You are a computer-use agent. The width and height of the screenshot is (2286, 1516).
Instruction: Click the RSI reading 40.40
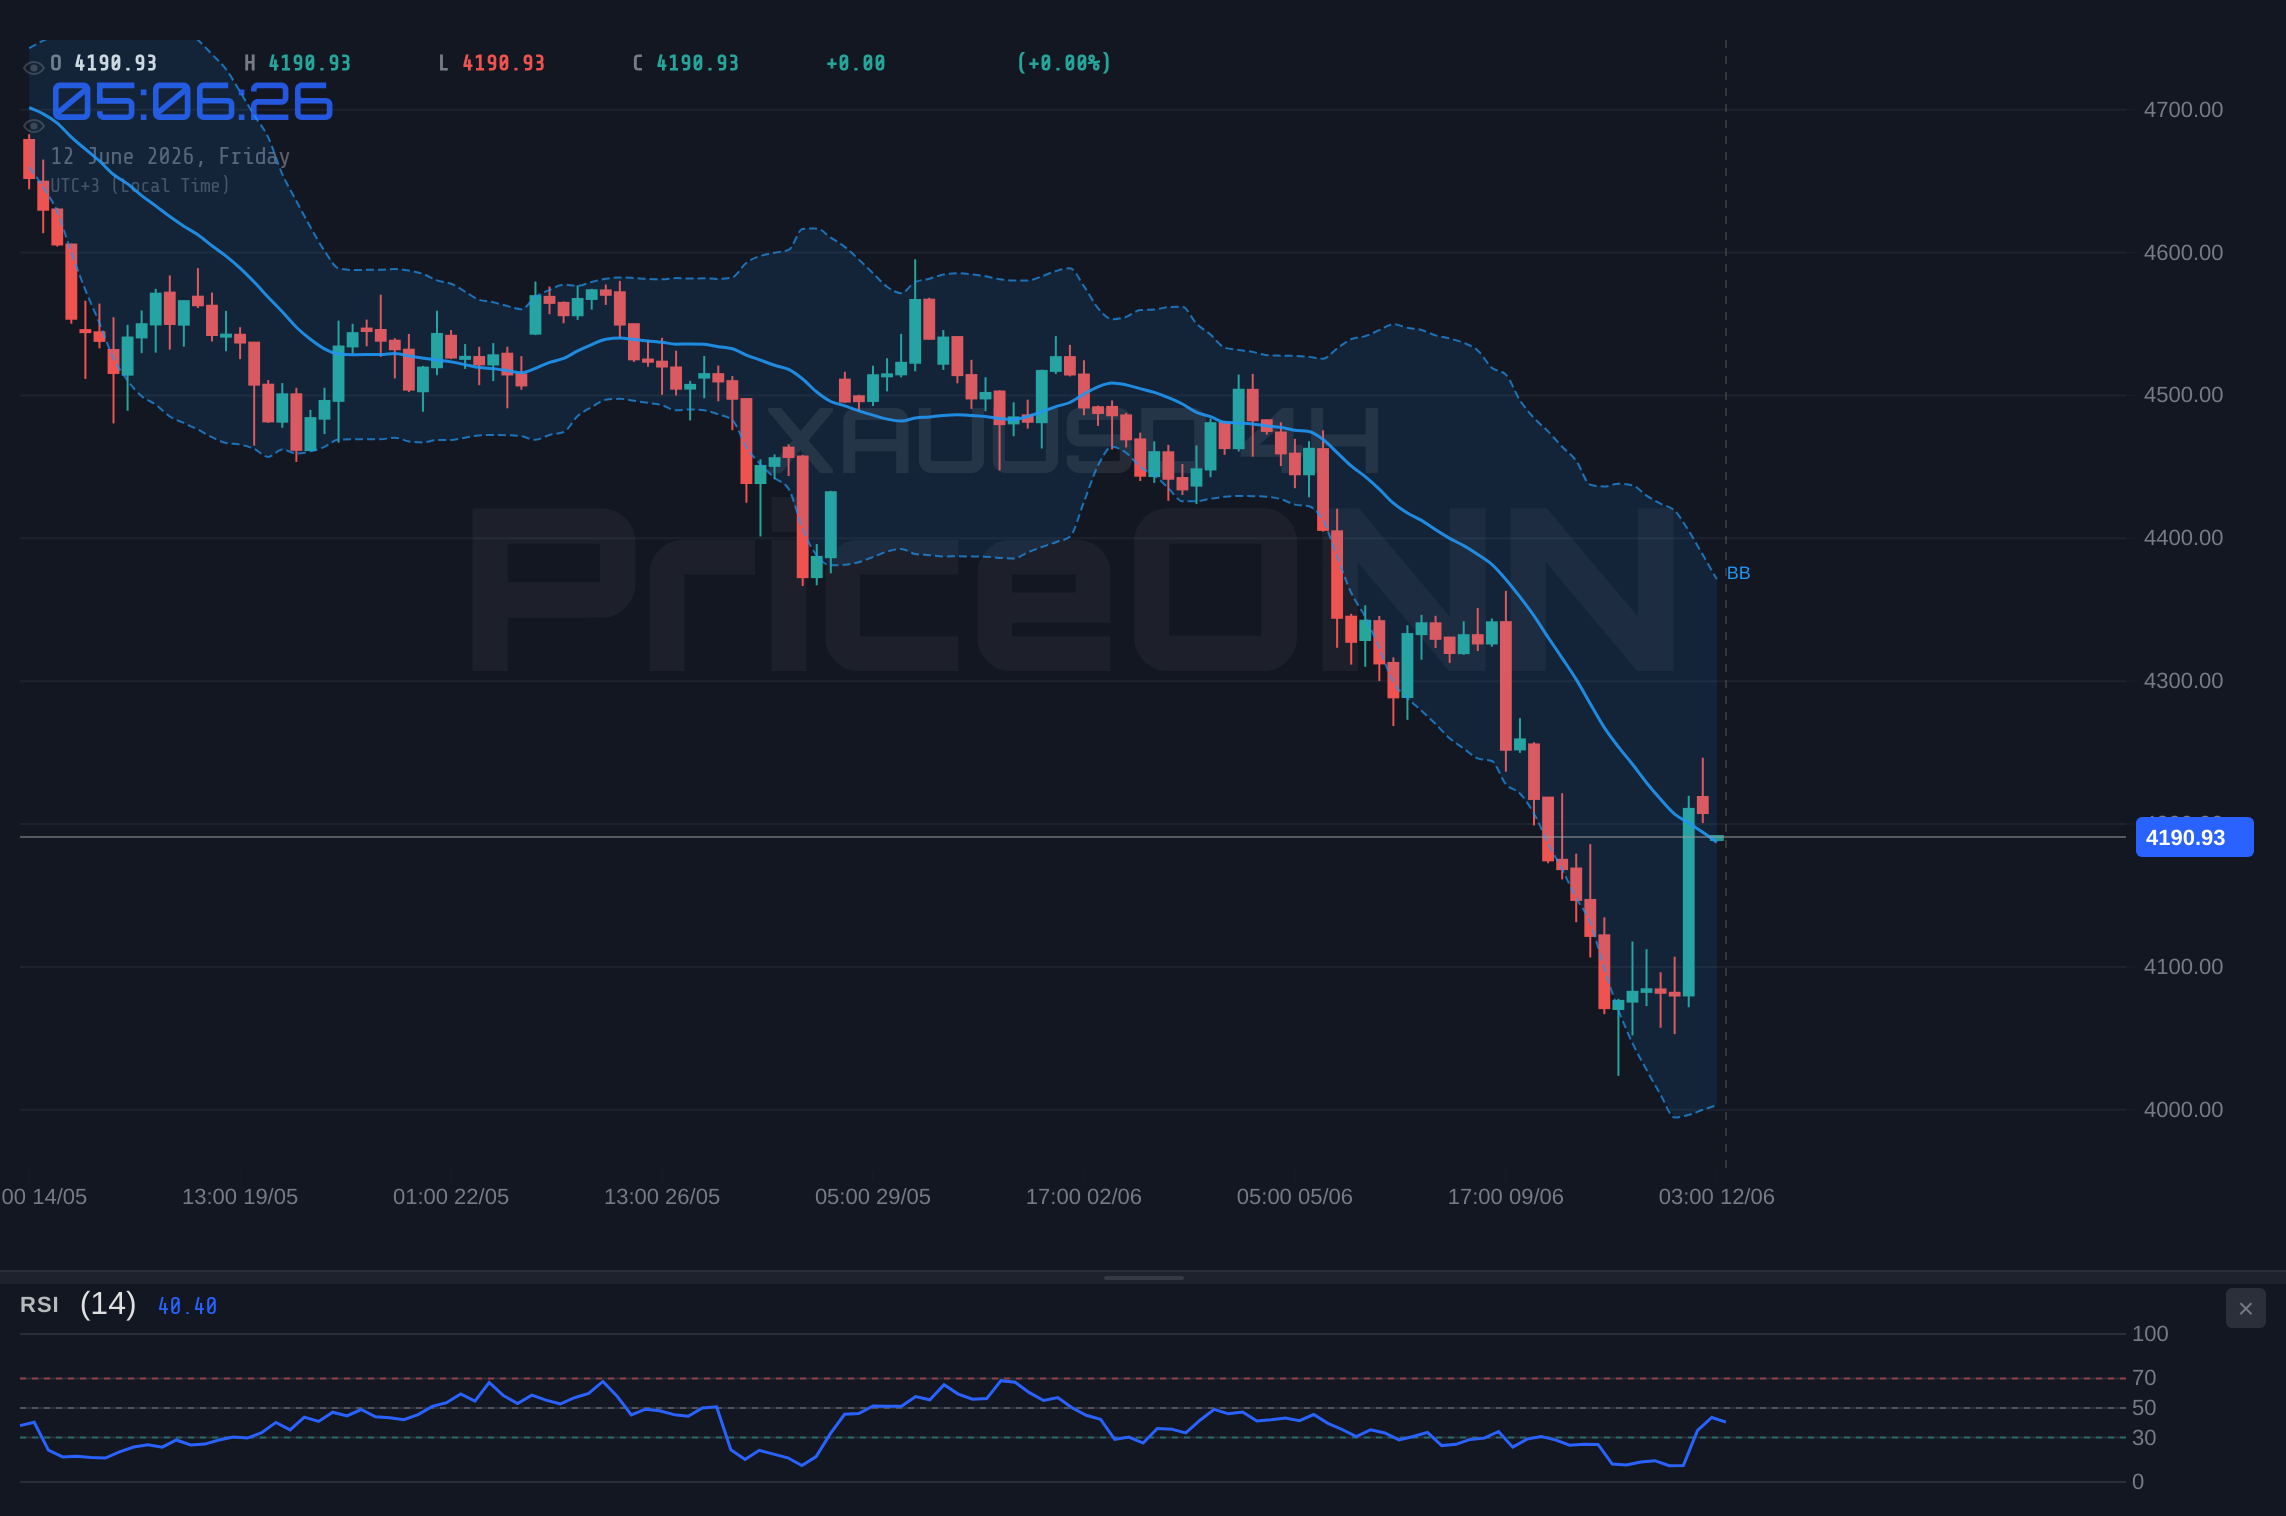click(x=187, y=1306)
